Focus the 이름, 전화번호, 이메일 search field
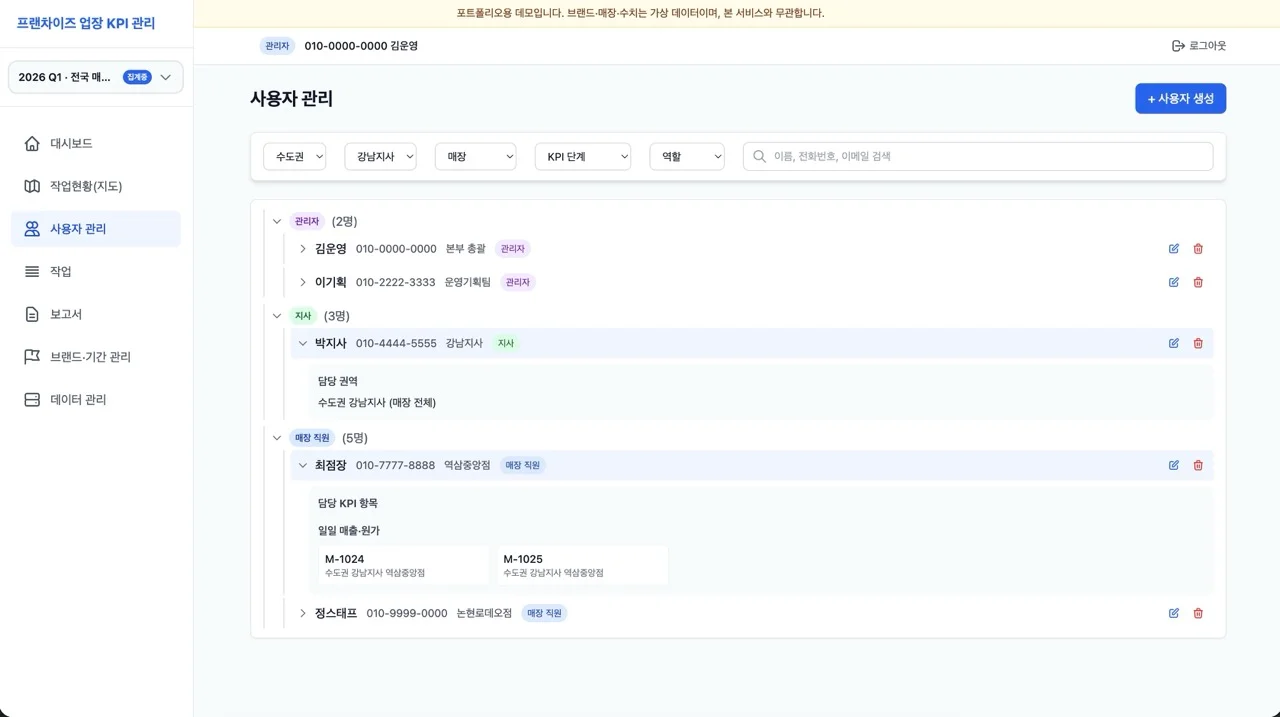The width and height of the screenshot is (1280, 717). [978, 156]
